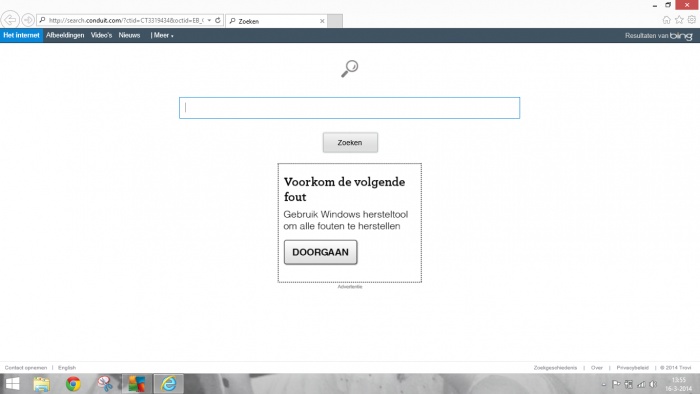Open Action Center flag icon
Screen dimensions: 700x394
(x=616, y=384)
